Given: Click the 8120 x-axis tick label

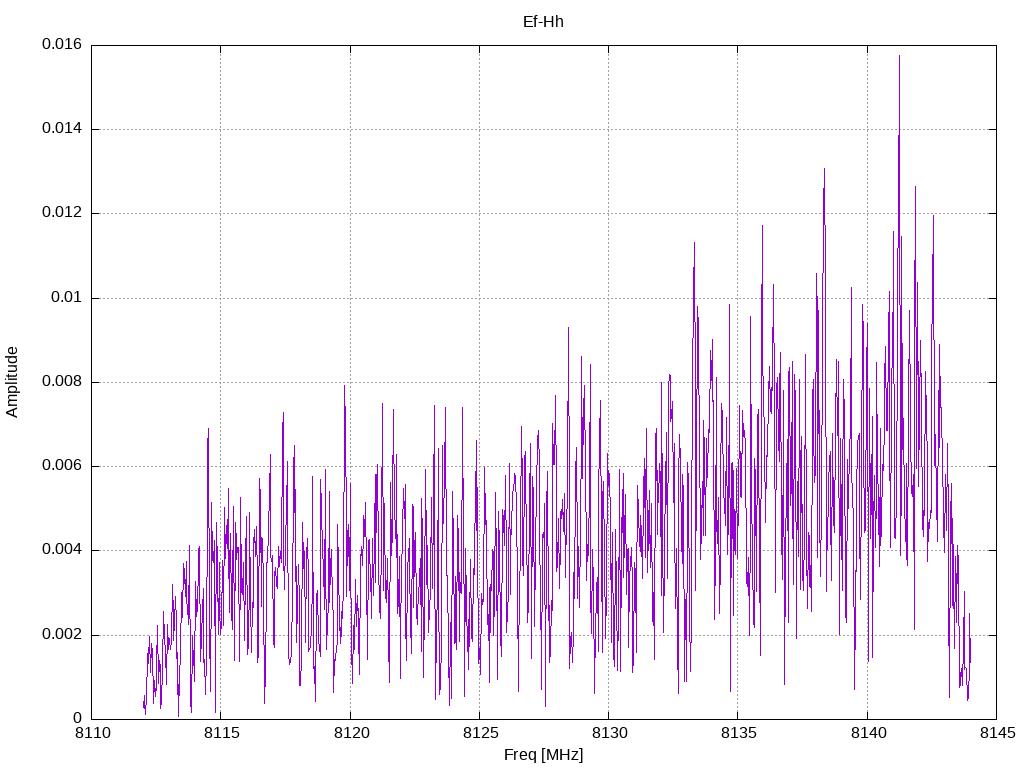Looking at the screenshot, I should click(351, 733).
